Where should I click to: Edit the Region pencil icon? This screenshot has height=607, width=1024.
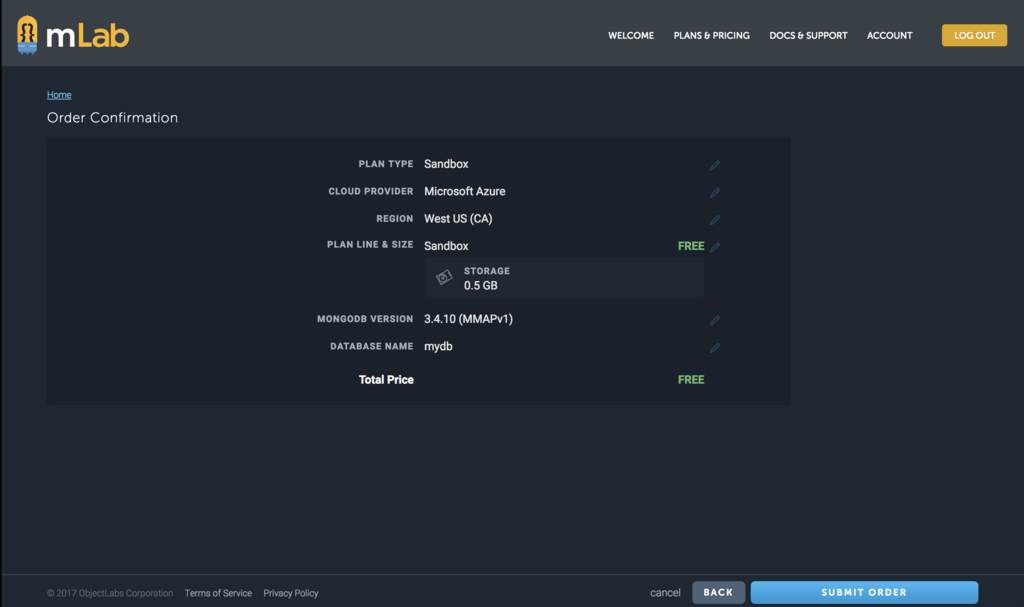click(x=714, y=220)
